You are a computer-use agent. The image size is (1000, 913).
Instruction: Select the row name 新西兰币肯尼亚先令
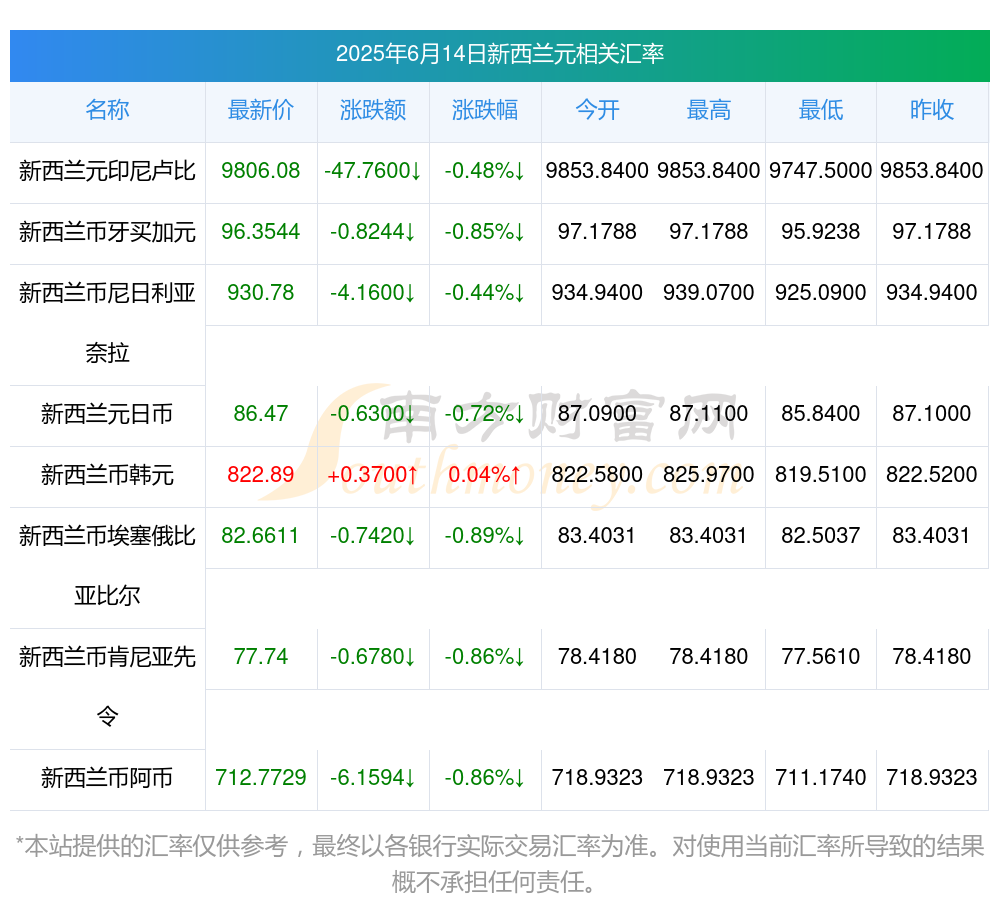107,687
